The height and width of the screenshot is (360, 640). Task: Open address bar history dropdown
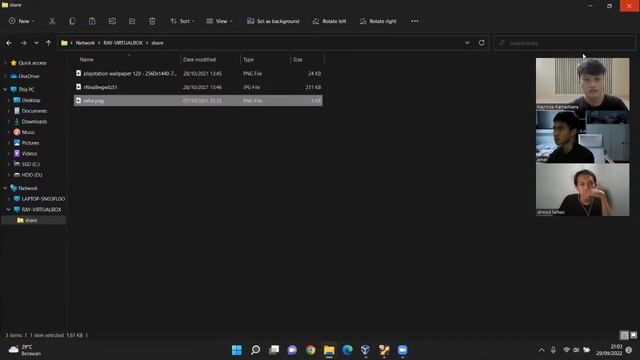[467, 43]
